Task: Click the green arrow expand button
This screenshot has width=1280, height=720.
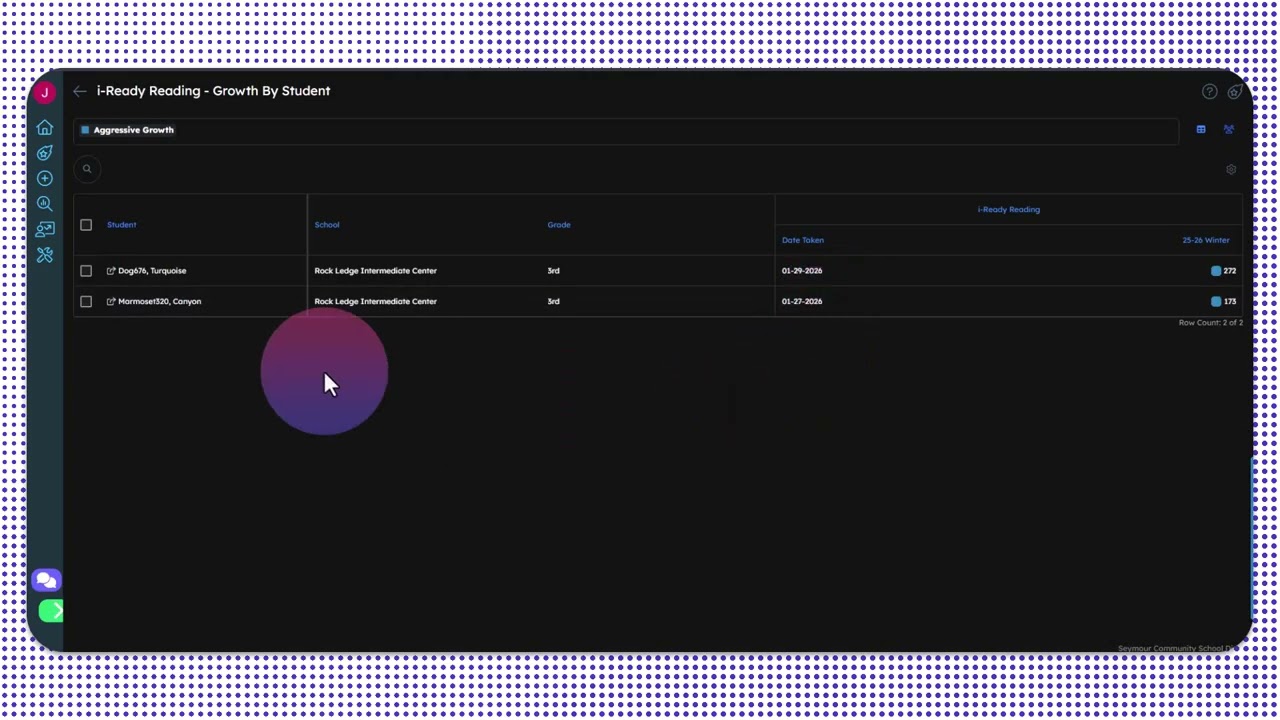Action: click(51, 611)
